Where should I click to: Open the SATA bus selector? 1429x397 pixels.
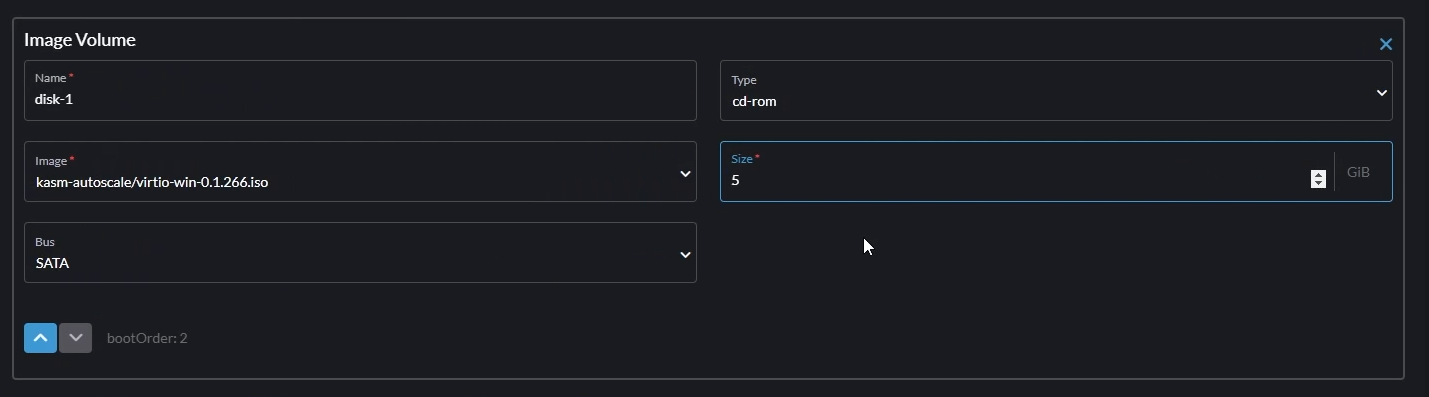click(x=360, y=253)
